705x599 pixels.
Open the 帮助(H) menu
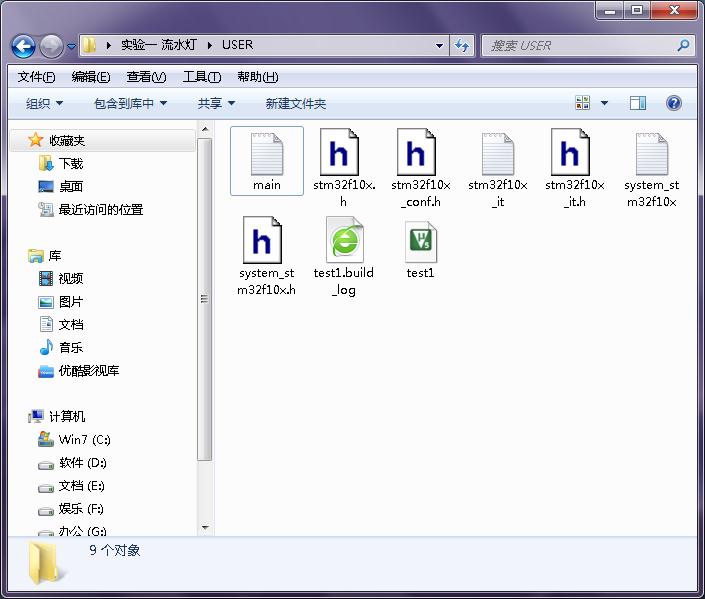[258, 77]
